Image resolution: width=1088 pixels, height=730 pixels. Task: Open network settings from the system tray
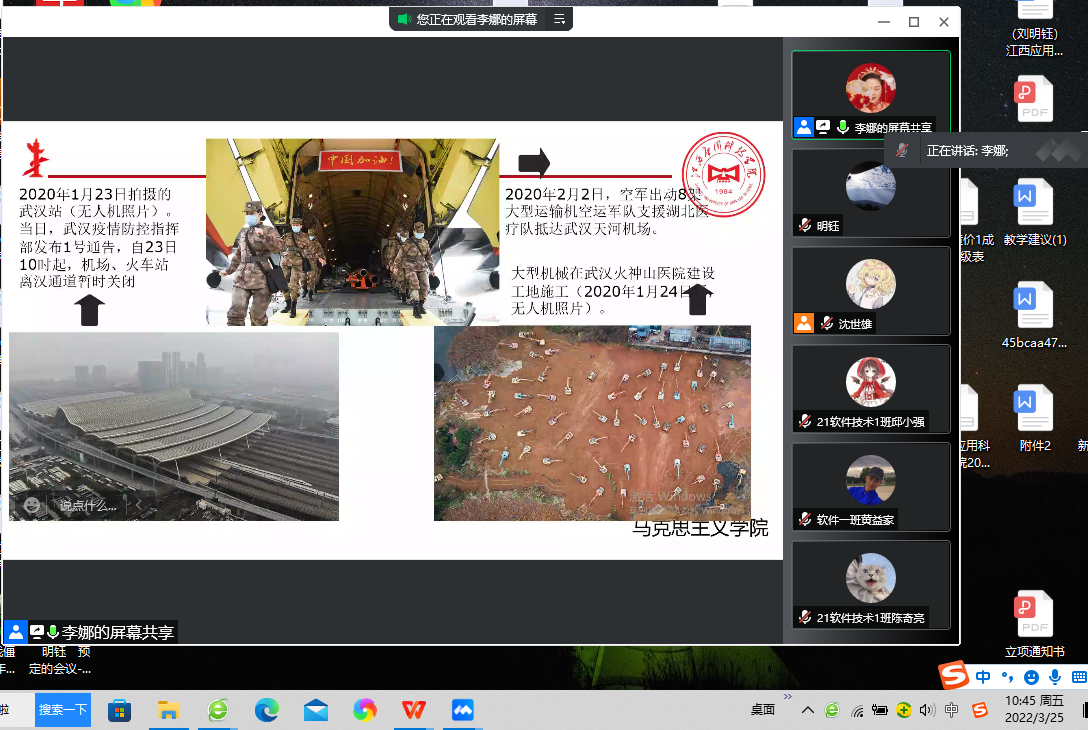tap(858, 710)
